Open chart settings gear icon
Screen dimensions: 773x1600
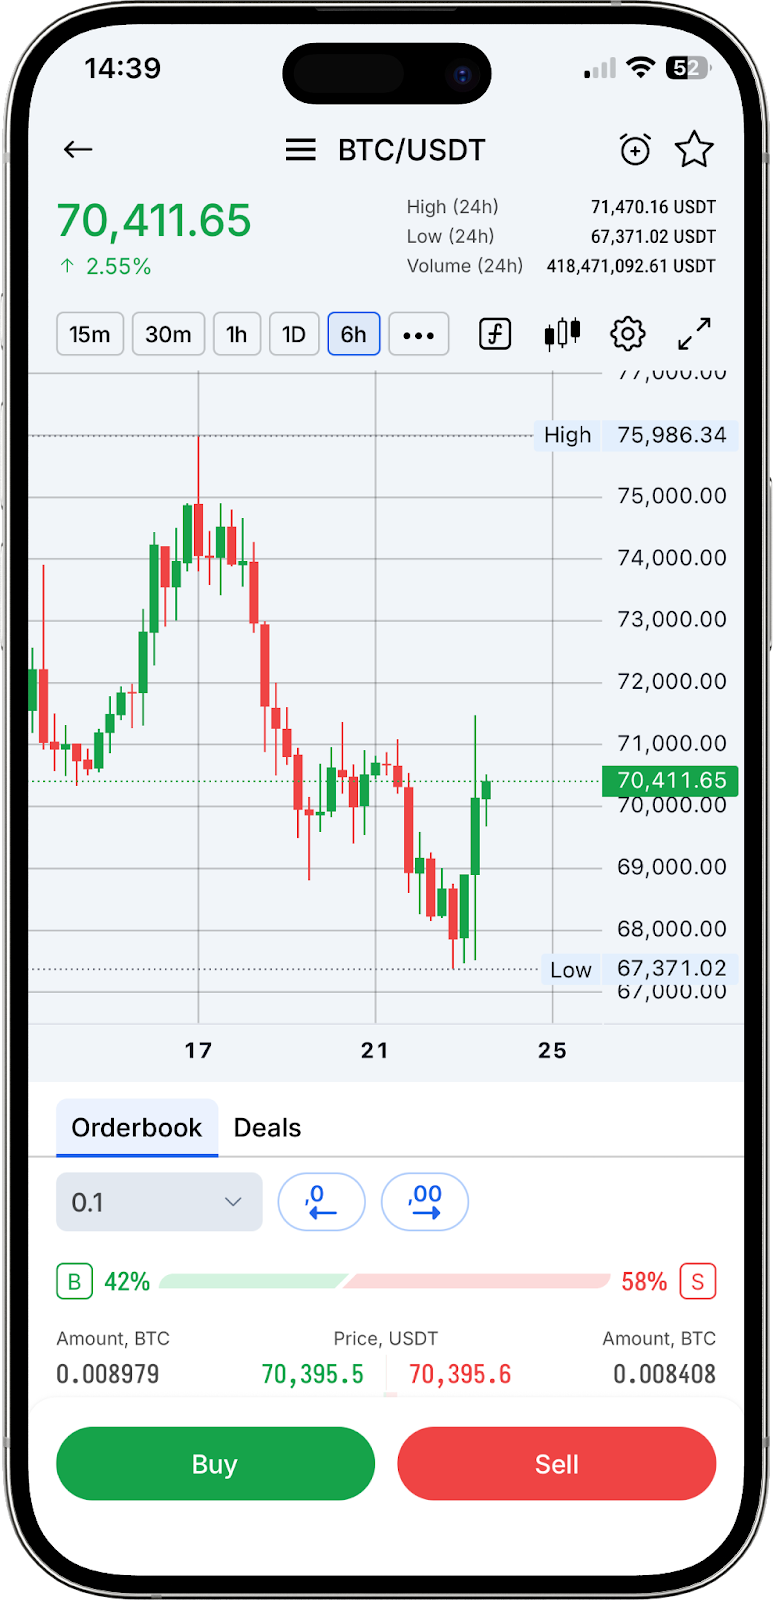pos(628,334)
